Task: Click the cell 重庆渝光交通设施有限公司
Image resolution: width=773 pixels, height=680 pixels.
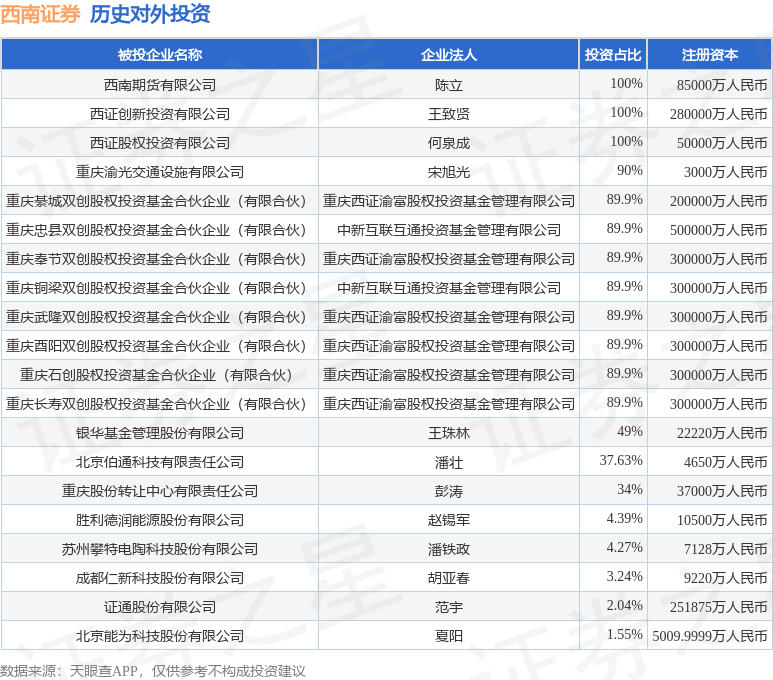Action: [160, 172]
